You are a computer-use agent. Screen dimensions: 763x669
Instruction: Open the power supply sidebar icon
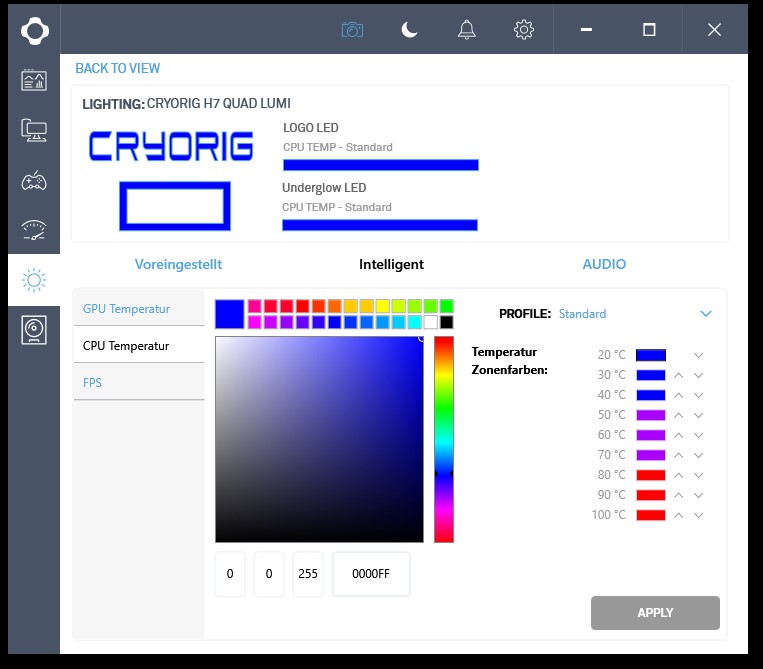[34, 330]
